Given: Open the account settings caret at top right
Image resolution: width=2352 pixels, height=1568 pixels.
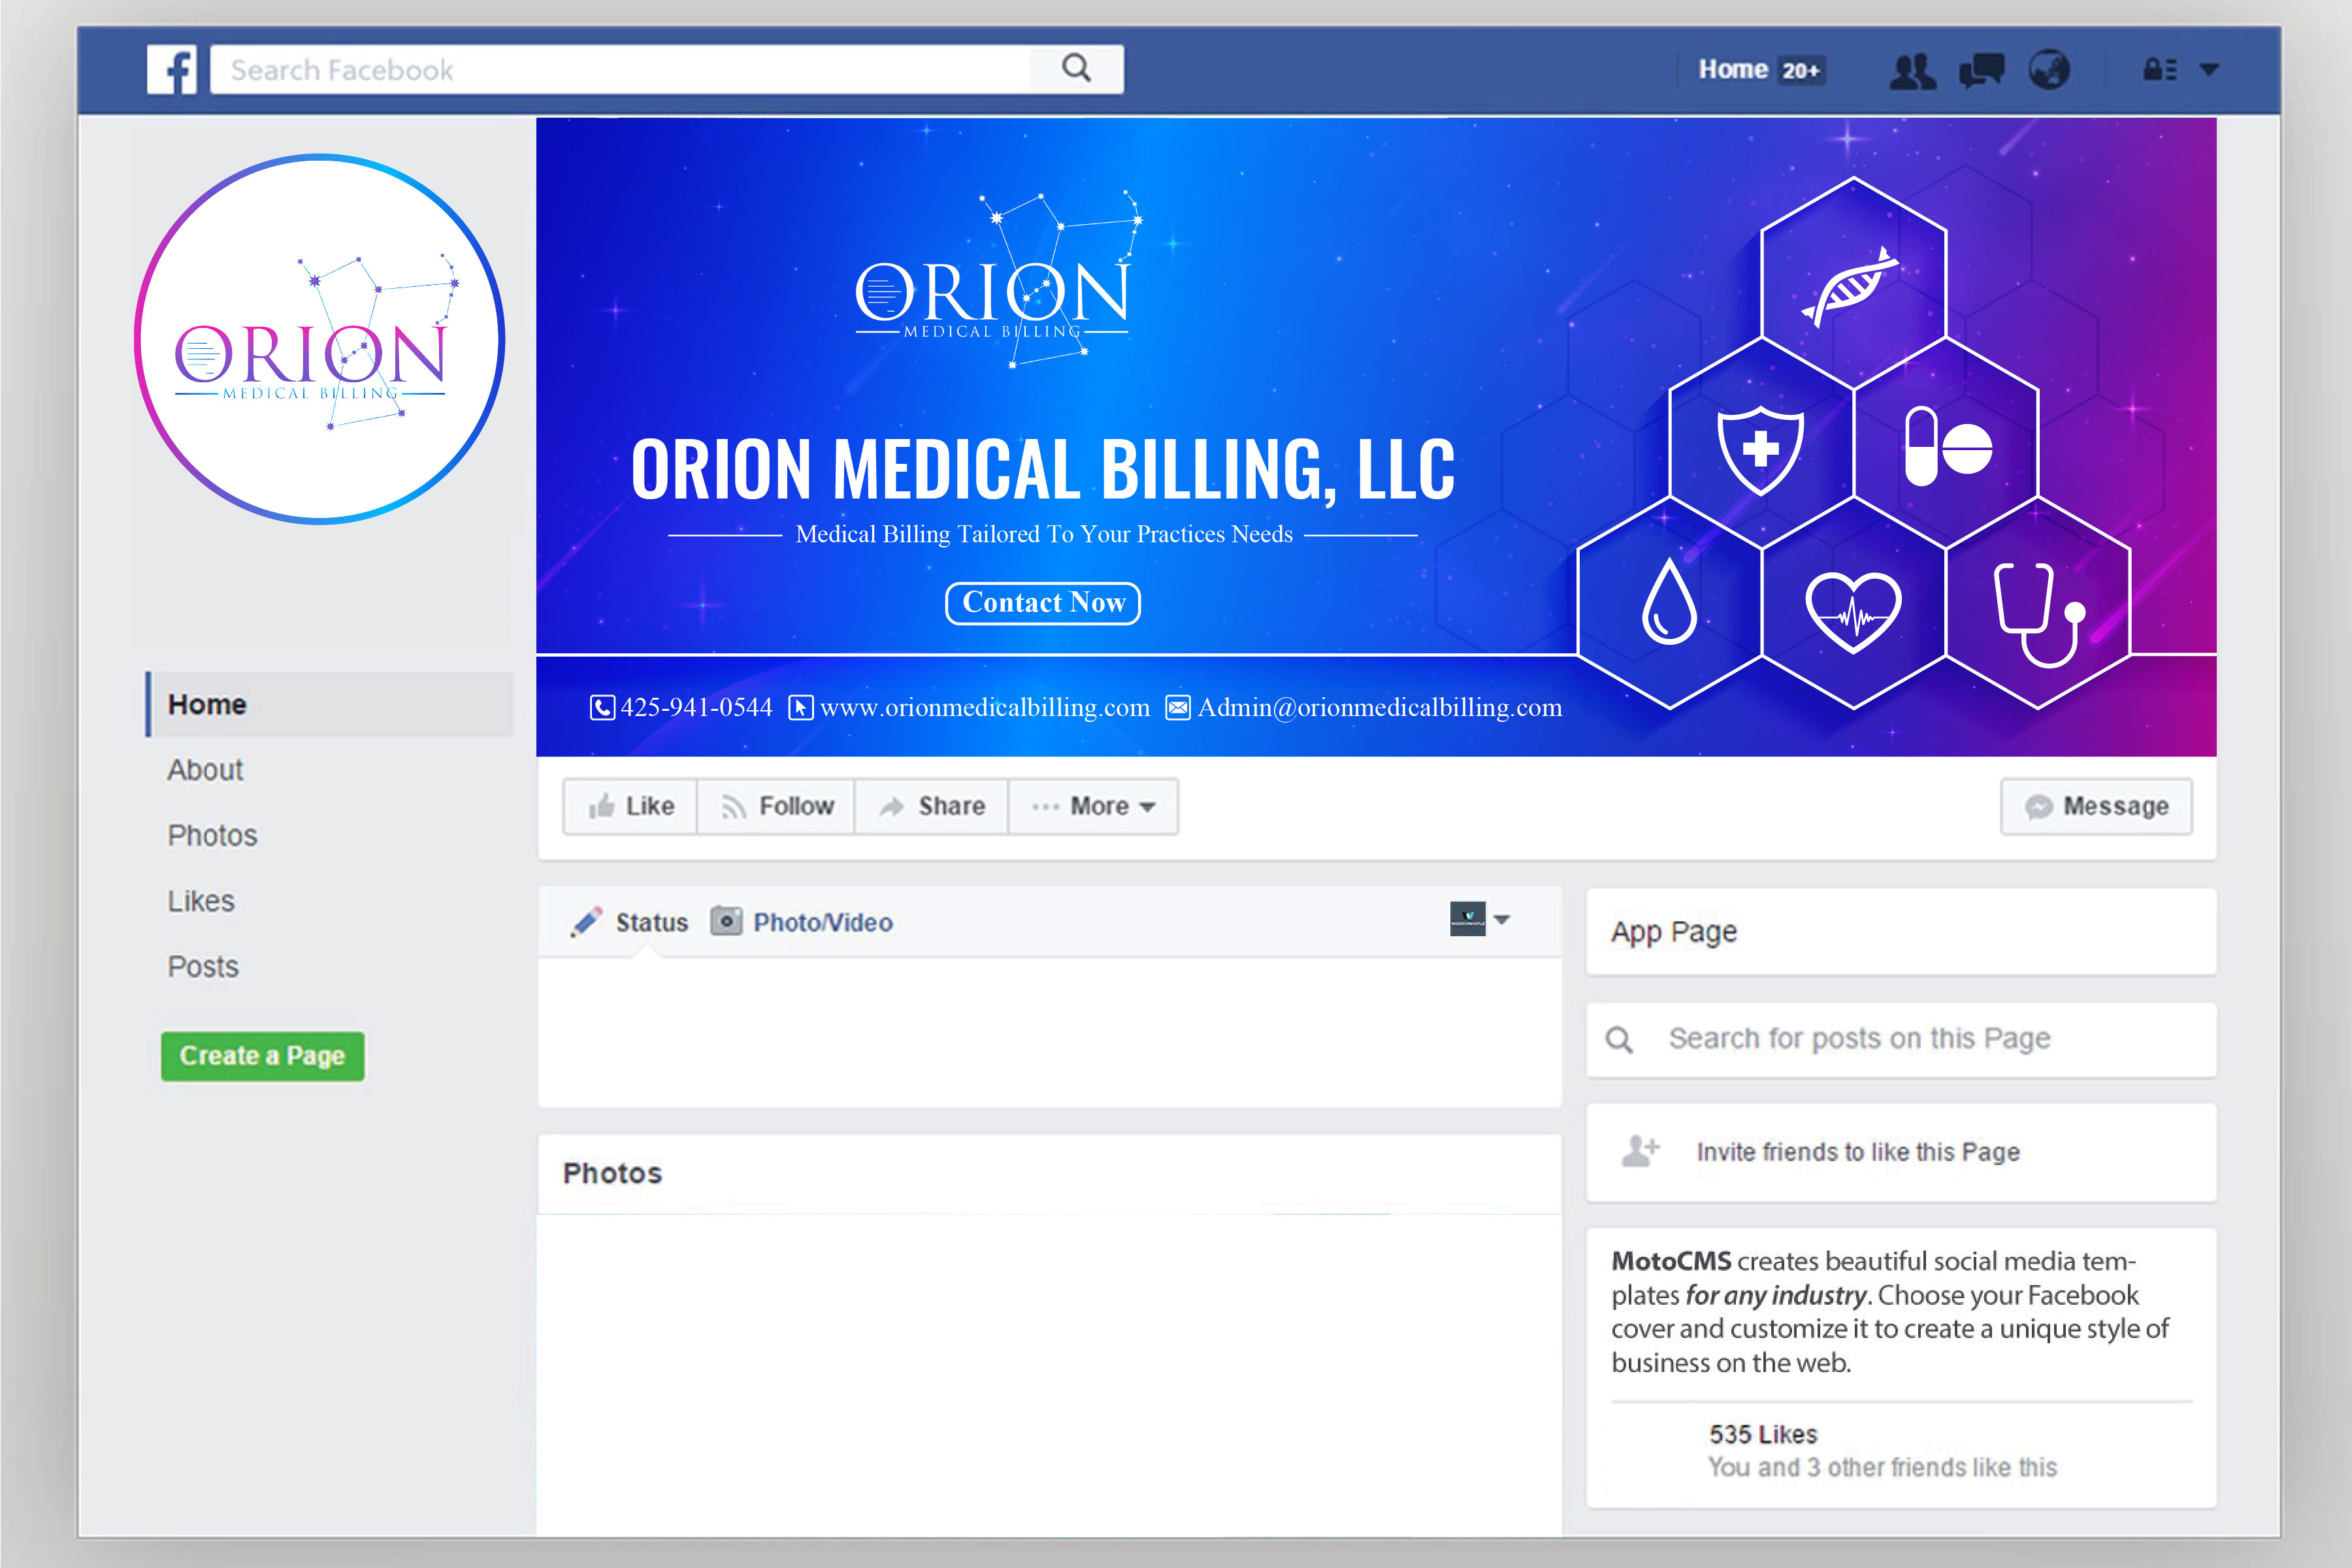Looking at the screenshot, I should point(2209,69).
